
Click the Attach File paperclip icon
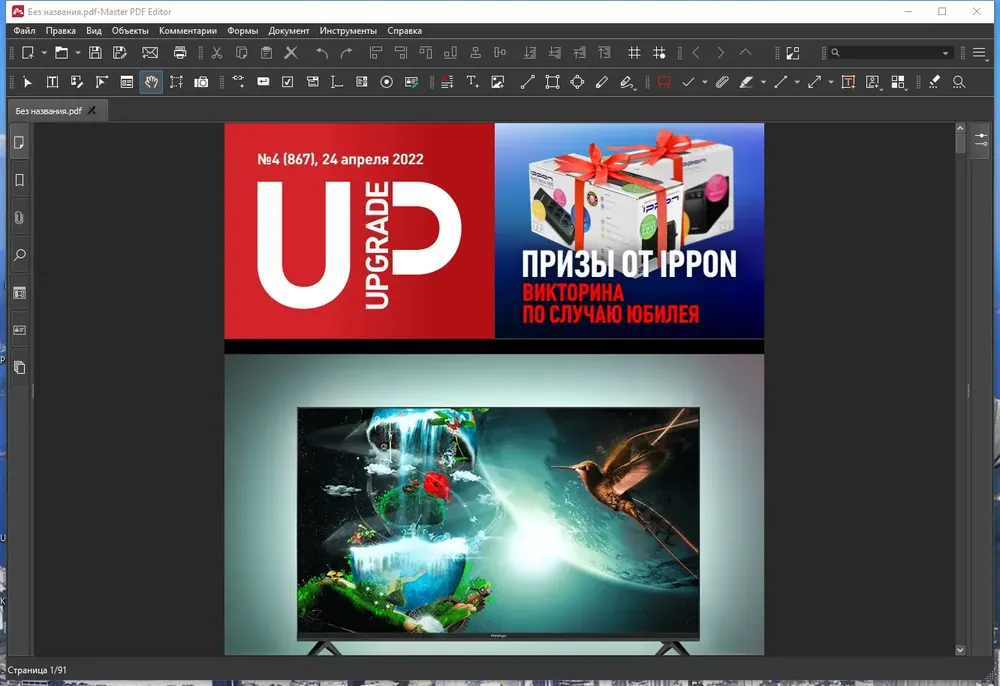coord(722,82)
